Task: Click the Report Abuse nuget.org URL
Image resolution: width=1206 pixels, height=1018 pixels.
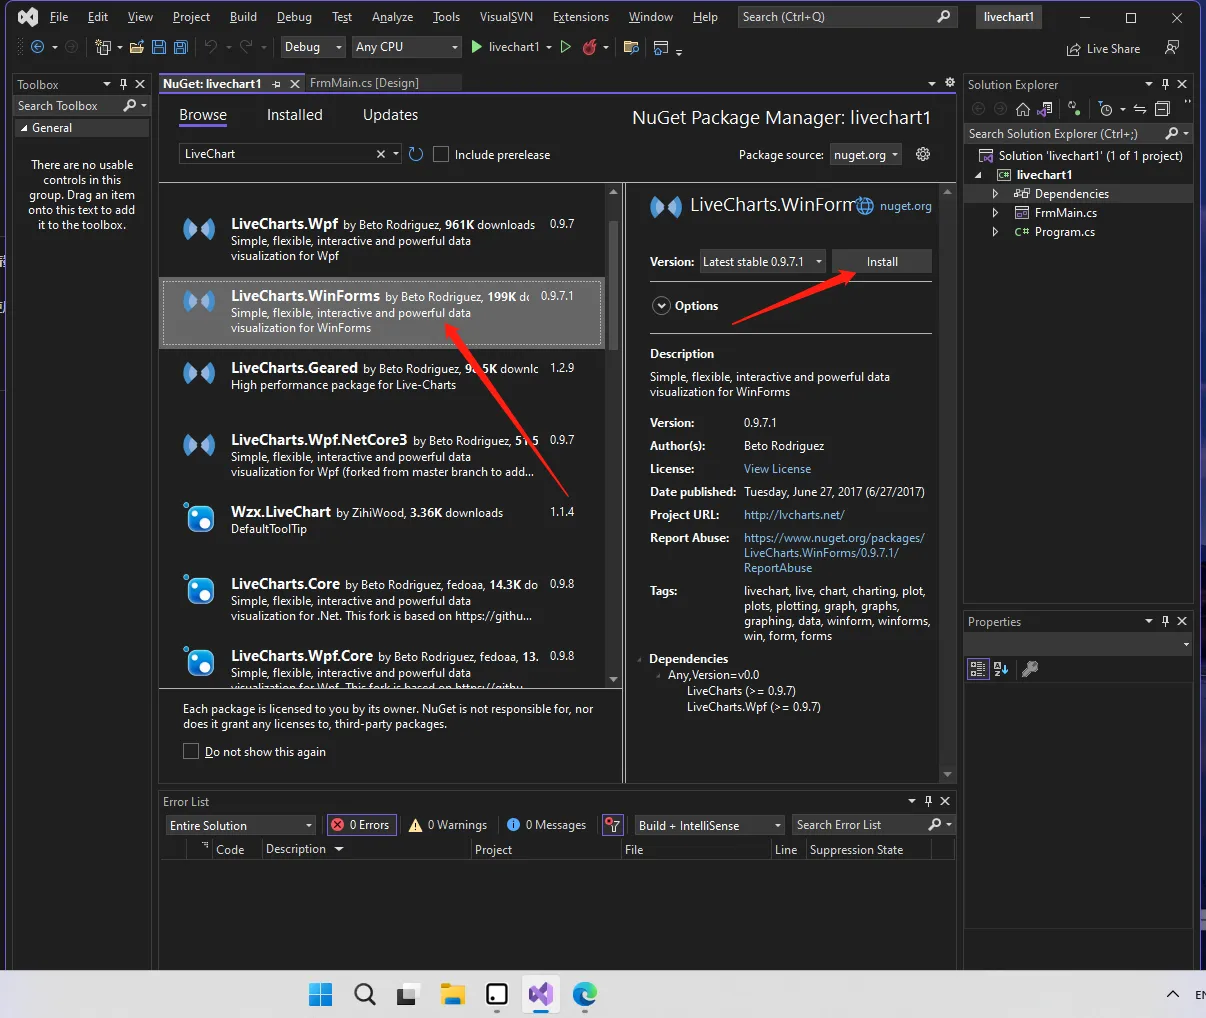Action: point(834,553)
